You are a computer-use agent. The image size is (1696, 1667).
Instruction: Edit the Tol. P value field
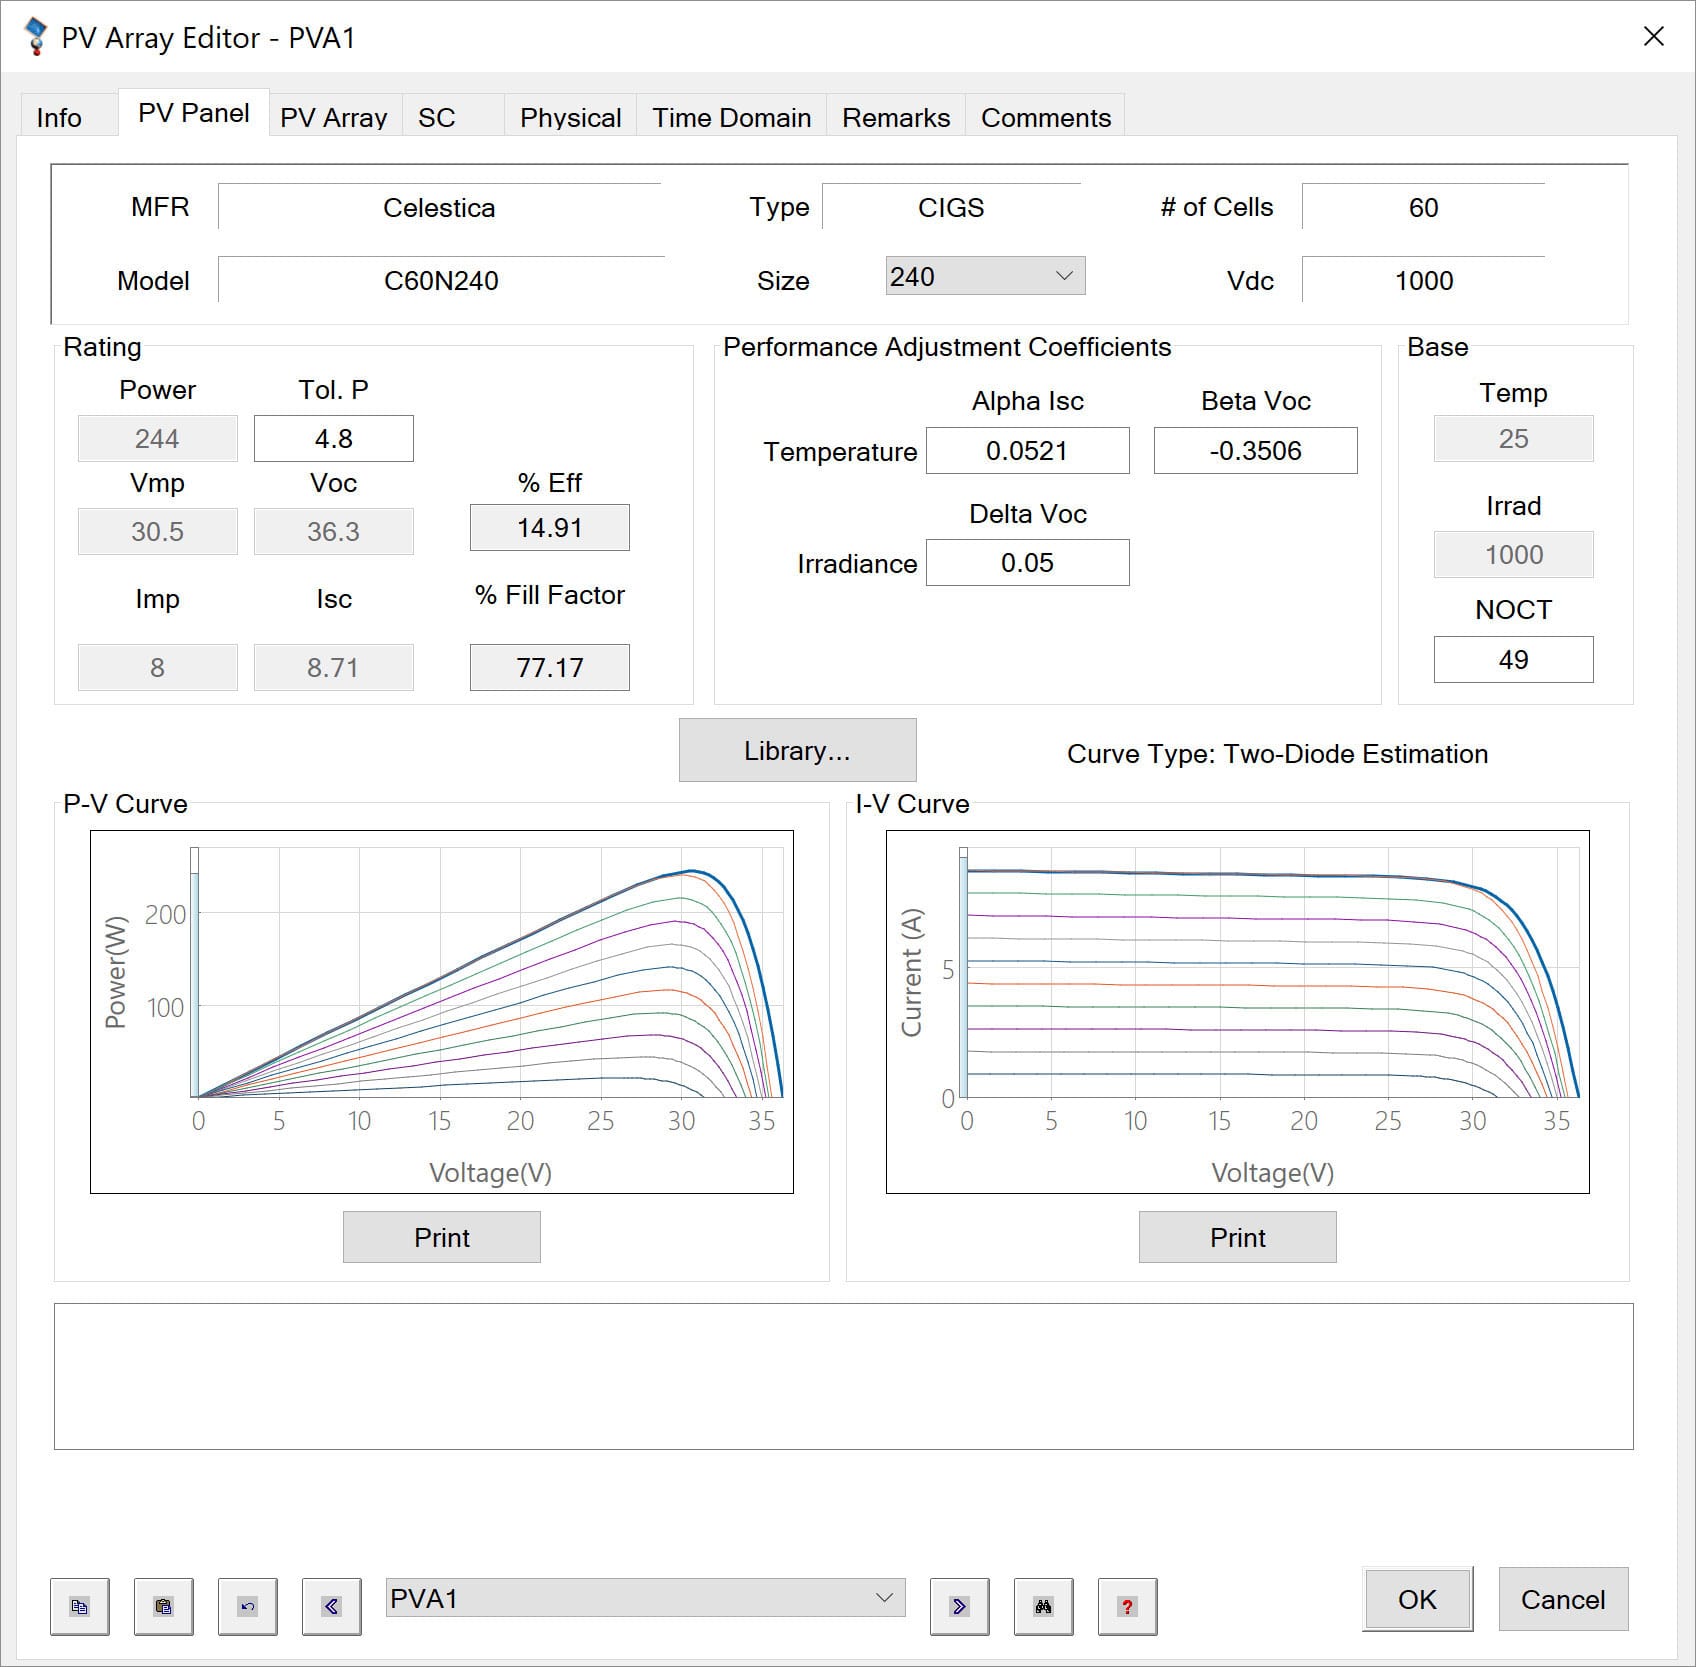333,438
